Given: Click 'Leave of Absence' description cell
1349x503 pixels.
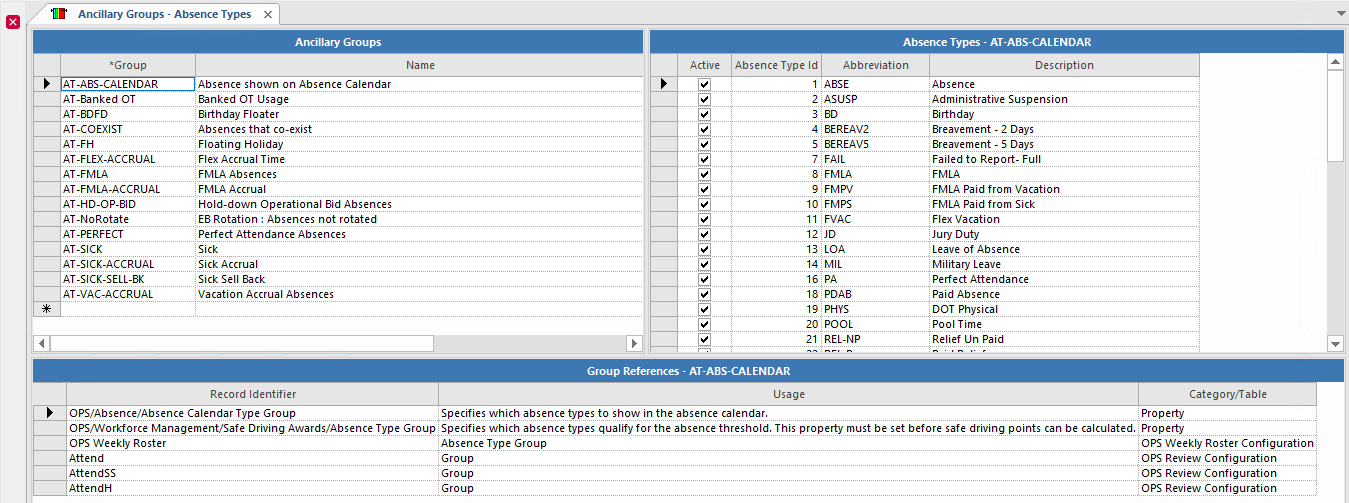Looking at the screenshot, I should 1064,249.
